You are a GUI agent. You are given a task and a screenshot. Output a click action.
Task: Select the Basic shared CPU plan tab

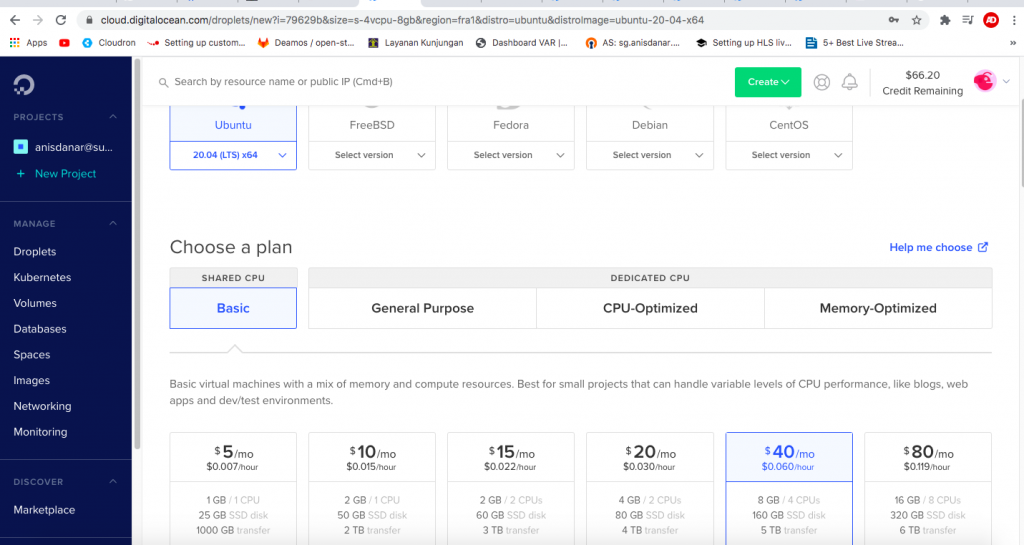tap(233, 308)
